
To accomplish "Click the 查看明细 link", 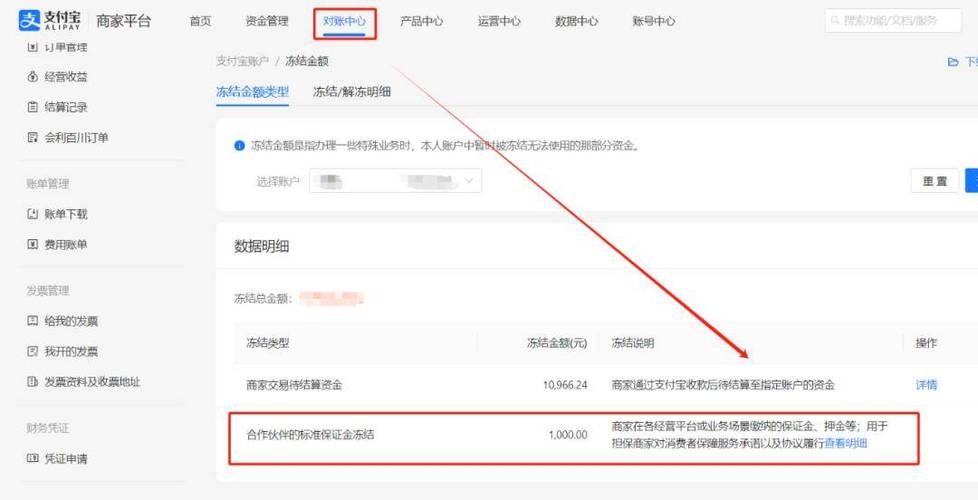I will [846, 443].
